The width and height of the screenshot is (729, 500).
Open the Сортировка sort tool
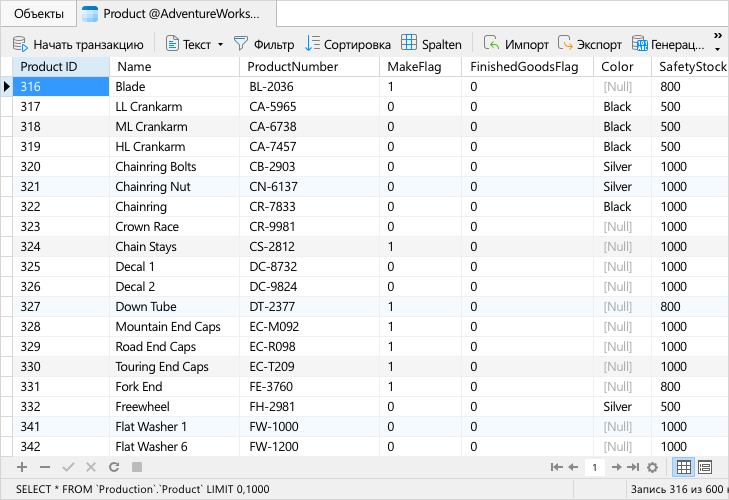point(348,44)
